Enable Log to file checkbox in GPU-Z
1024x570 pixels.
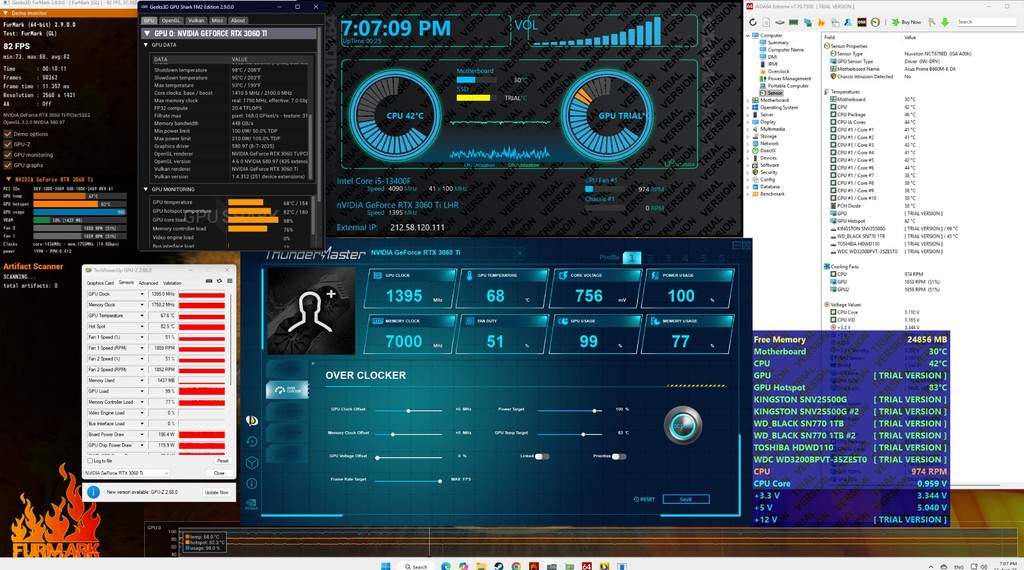pyautogui.click(x=90, y=461)
